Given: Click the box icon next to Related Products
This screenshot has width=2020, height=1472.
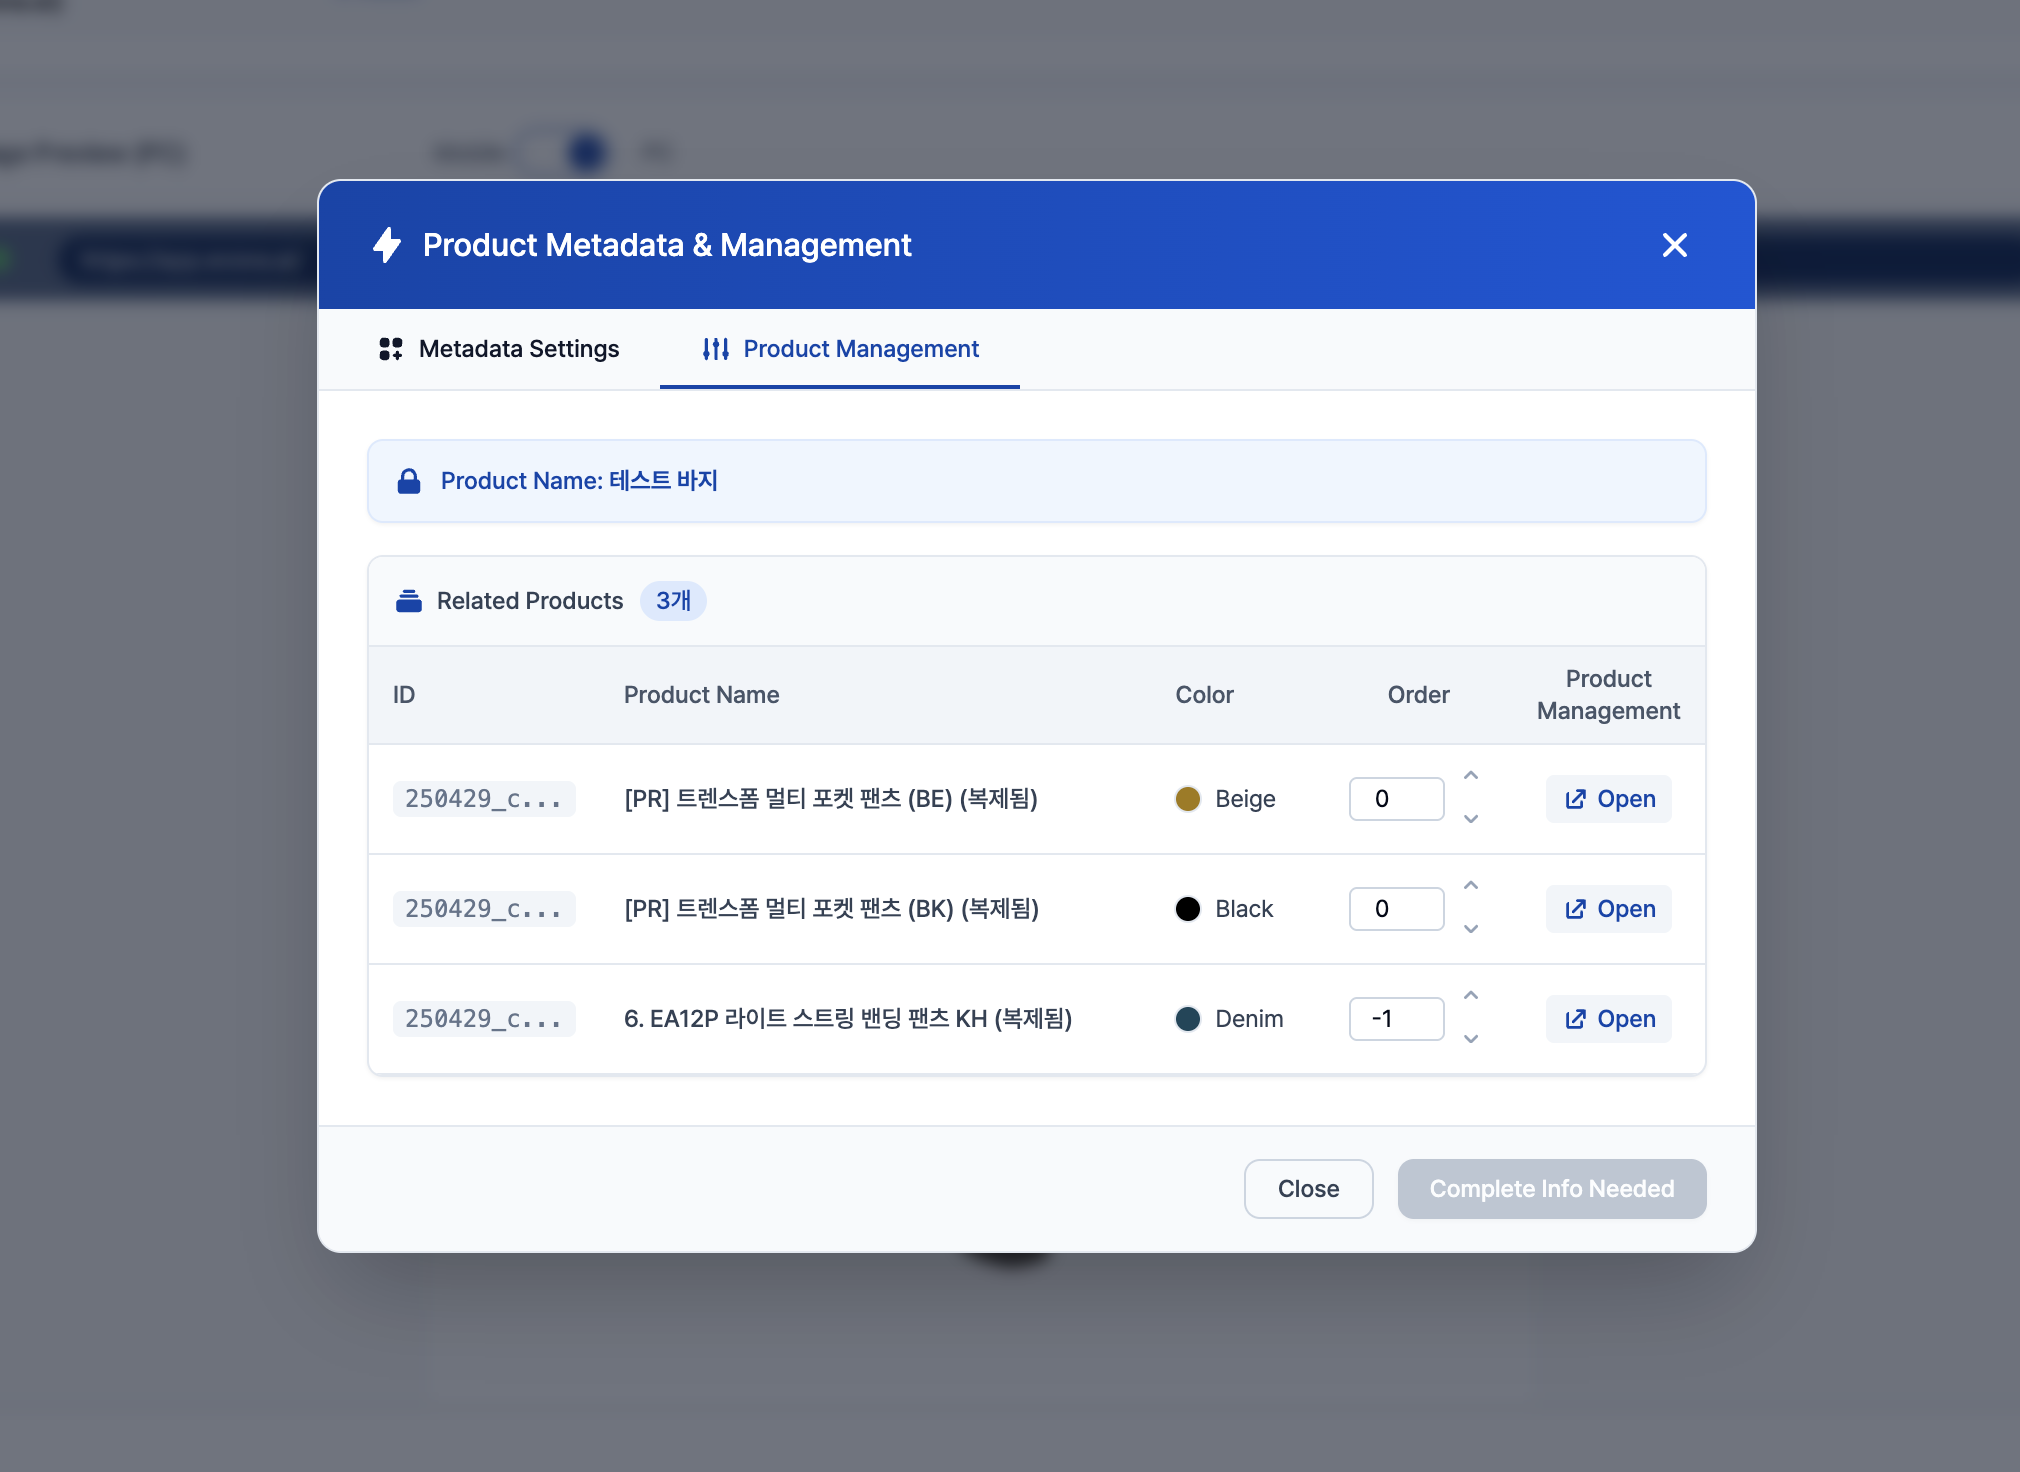Looking at the screenshot, I should point(410,600).
